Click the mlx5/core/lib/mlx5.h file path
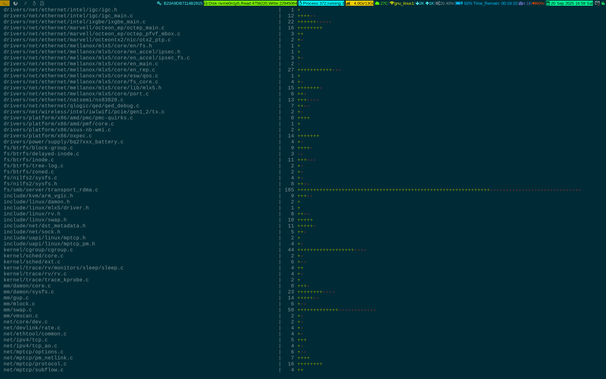The width and height of the screenshot is (606, 379). click(x=82, y=88)
